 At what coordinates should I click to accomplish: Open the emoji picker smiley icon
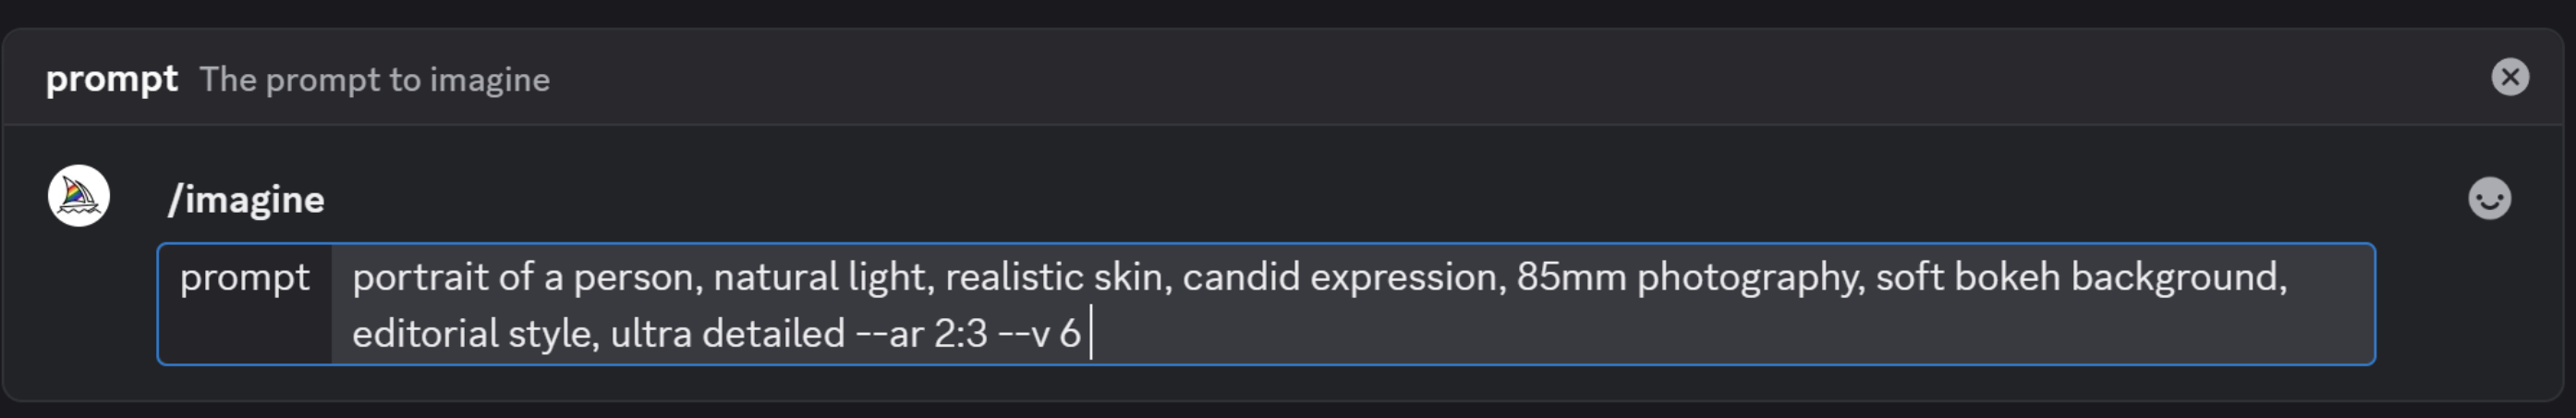pos(2489,198)
